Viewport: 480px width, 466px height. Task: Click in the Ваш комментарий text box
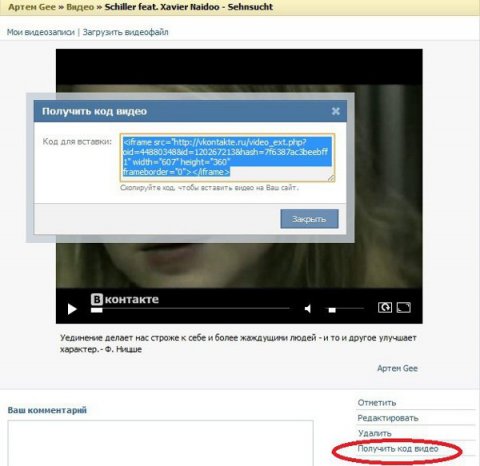(160, 443)
